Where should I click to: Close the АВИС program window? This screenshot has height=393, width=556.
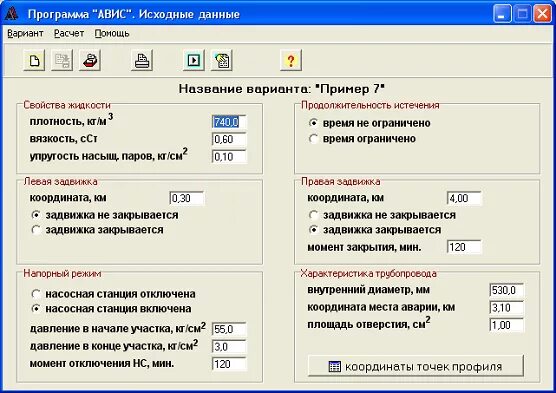[543, 14]
